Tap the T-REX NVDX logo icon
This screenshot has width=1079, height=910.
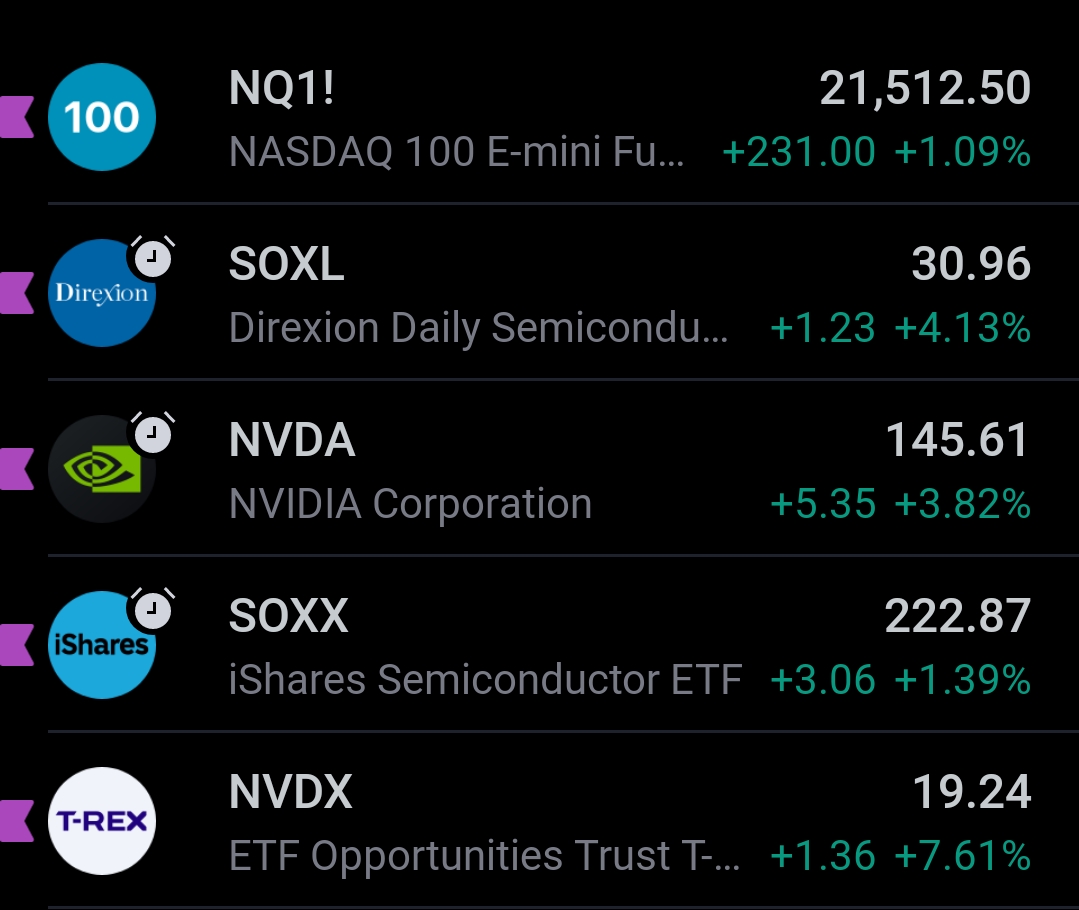click(x=102, y=821)
